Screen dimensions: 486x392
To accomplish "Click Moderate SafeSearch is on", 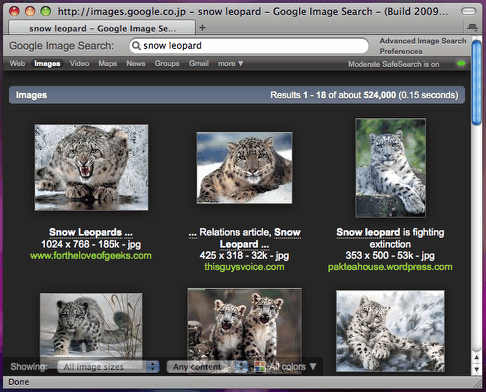I will coord(394,64).
